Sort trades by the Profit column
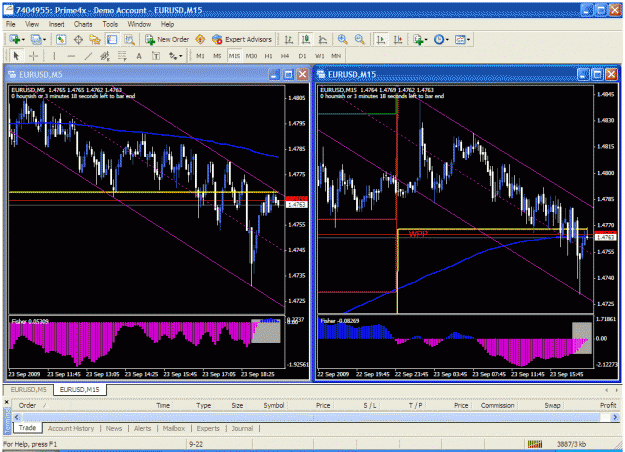 (608, 405)
